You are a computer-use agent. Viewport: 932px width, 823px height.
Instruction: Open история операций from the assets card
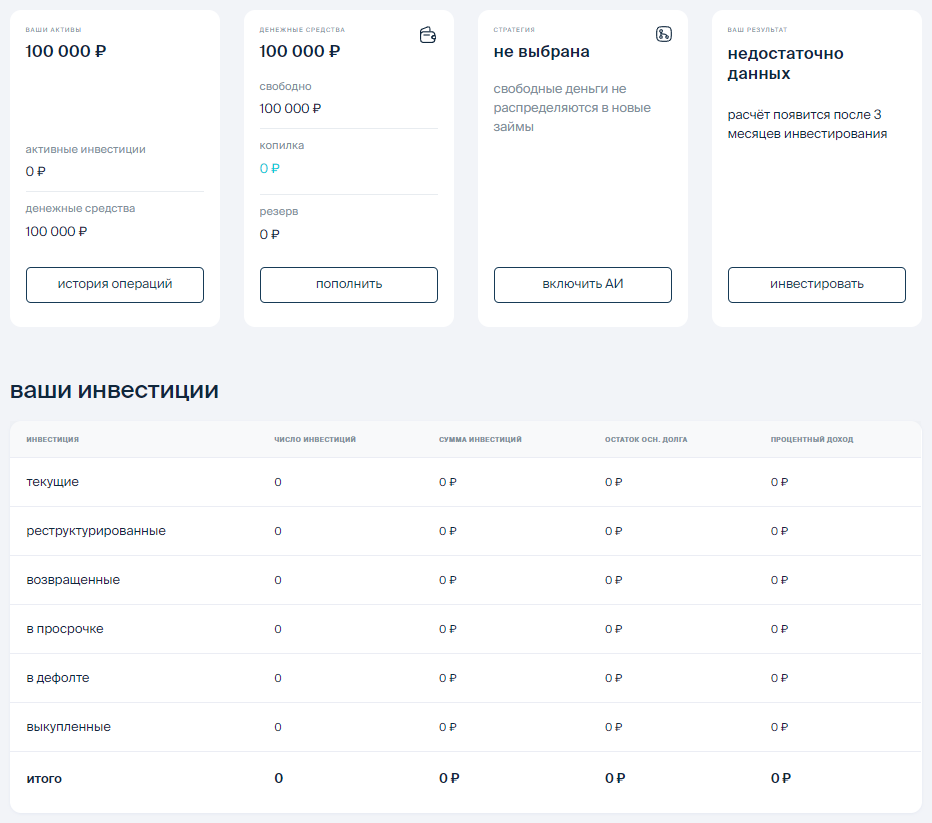point(114,284)
